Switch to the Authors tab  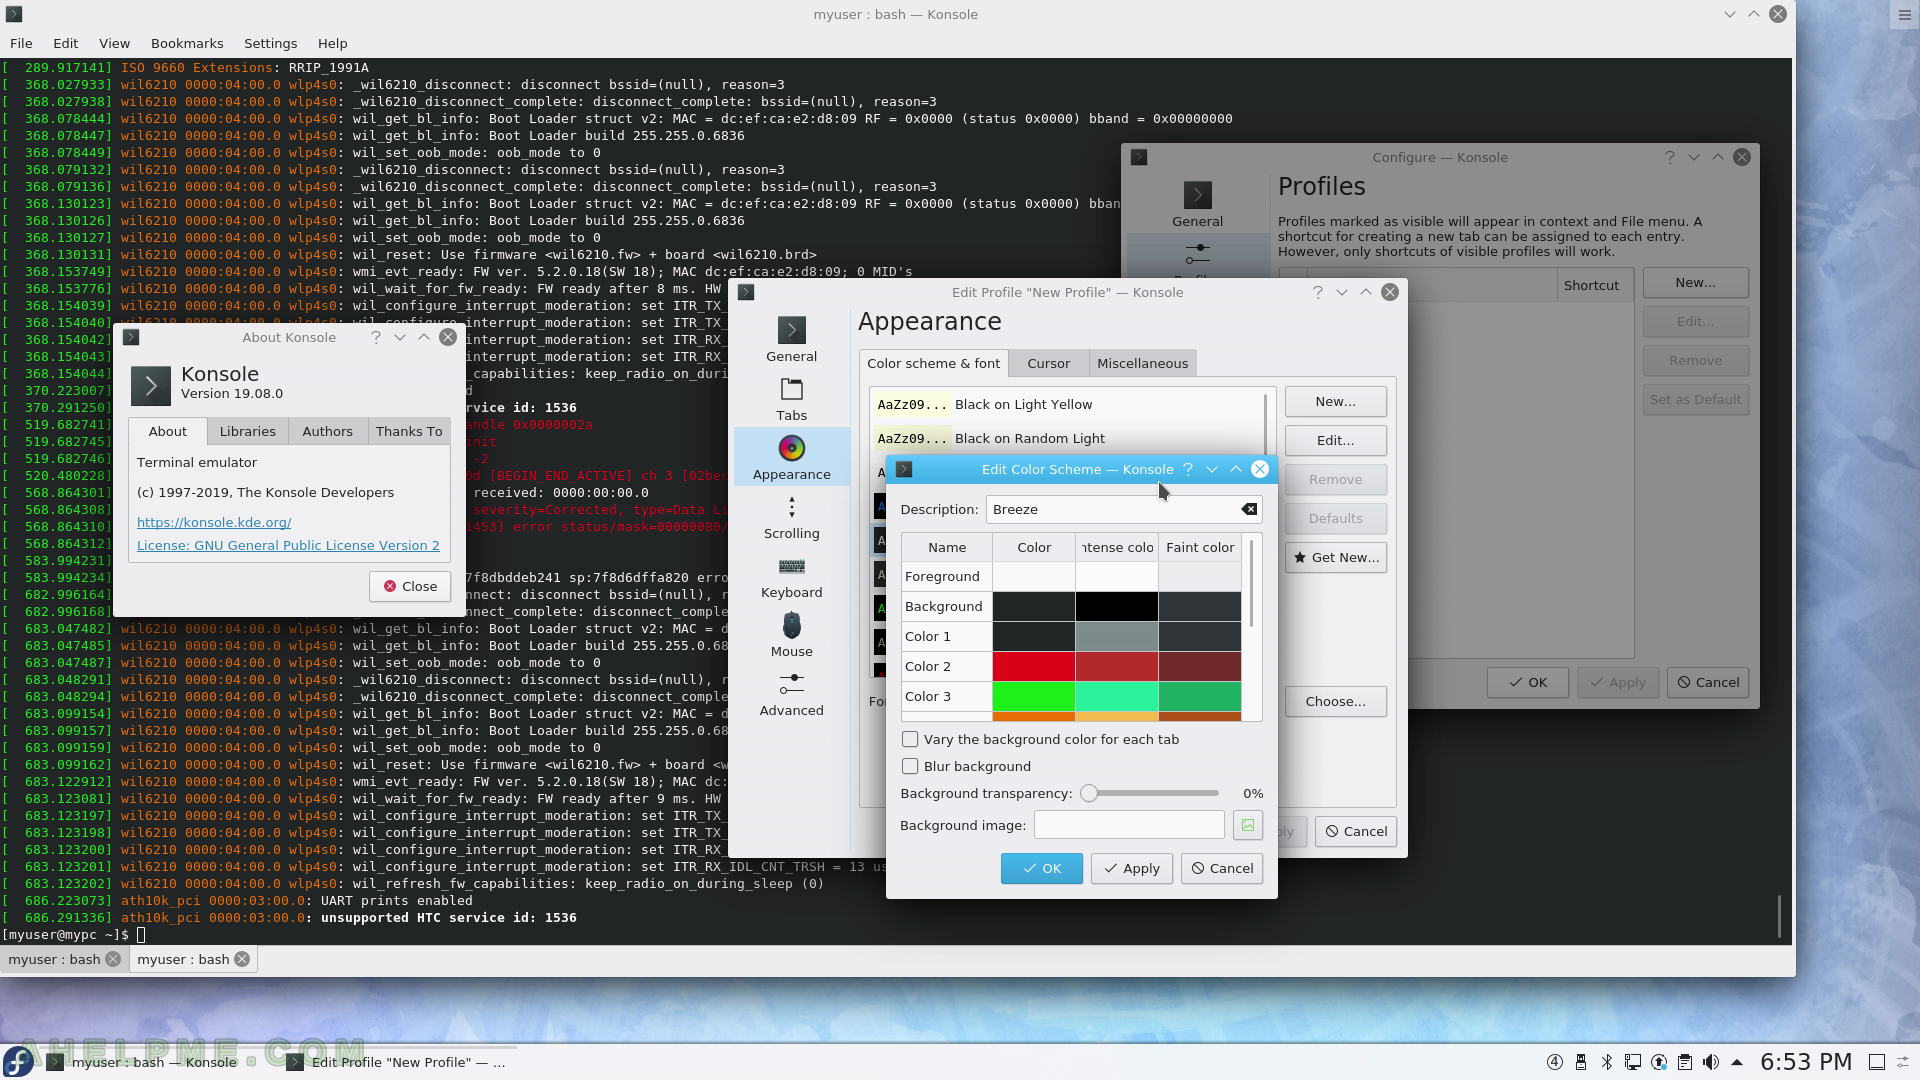coord(328,431)
